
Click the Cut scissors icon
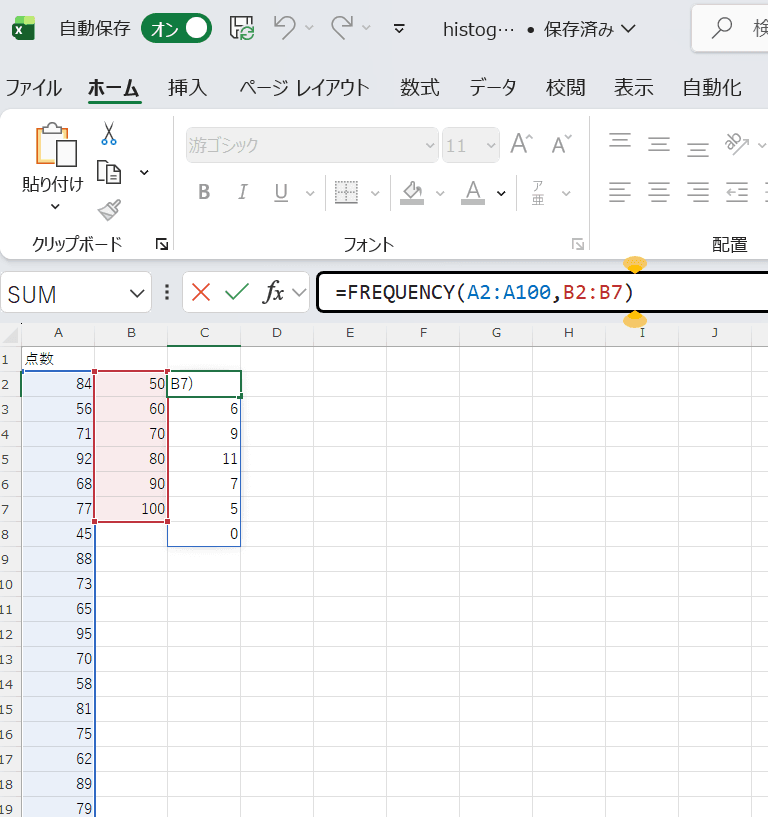pyautogui.click(x=108, y=134)
